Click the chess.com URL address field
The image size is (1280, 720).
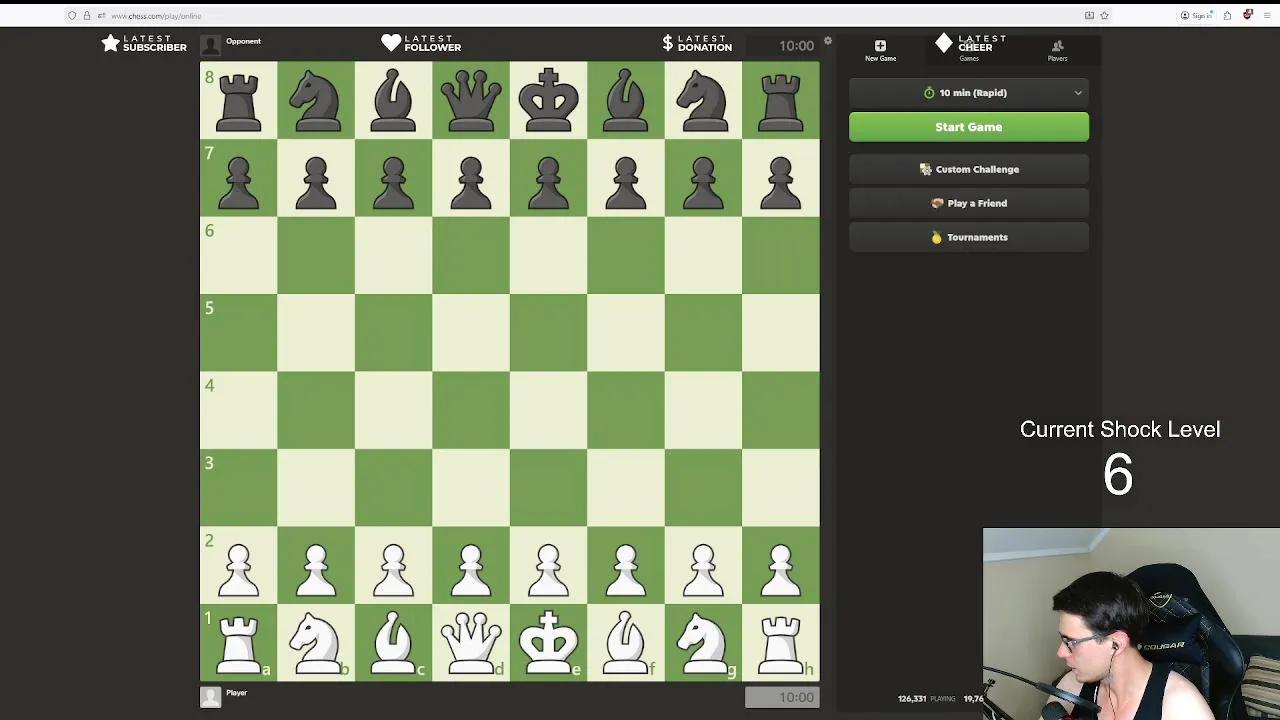click(590, 15)
